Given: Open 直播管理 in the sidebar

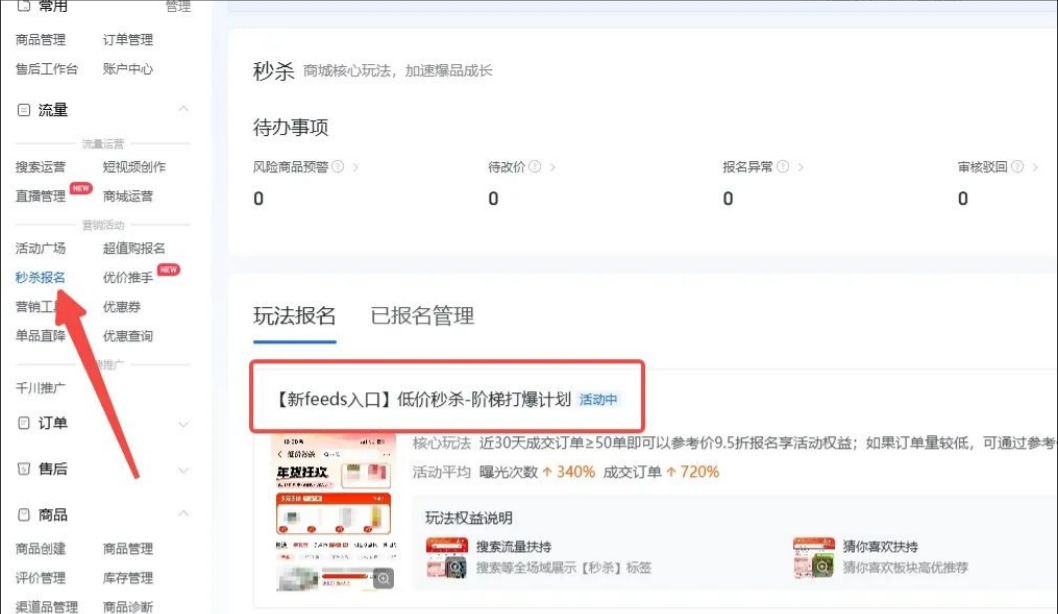Looking at the screenshot, I should (x=40, y=196).
